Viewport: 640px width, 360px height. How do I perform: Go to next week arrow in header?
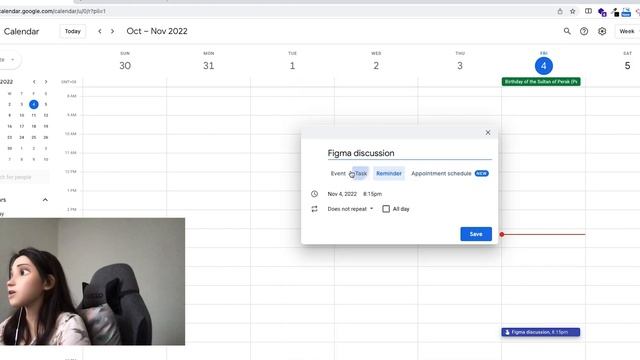[112, 31]
